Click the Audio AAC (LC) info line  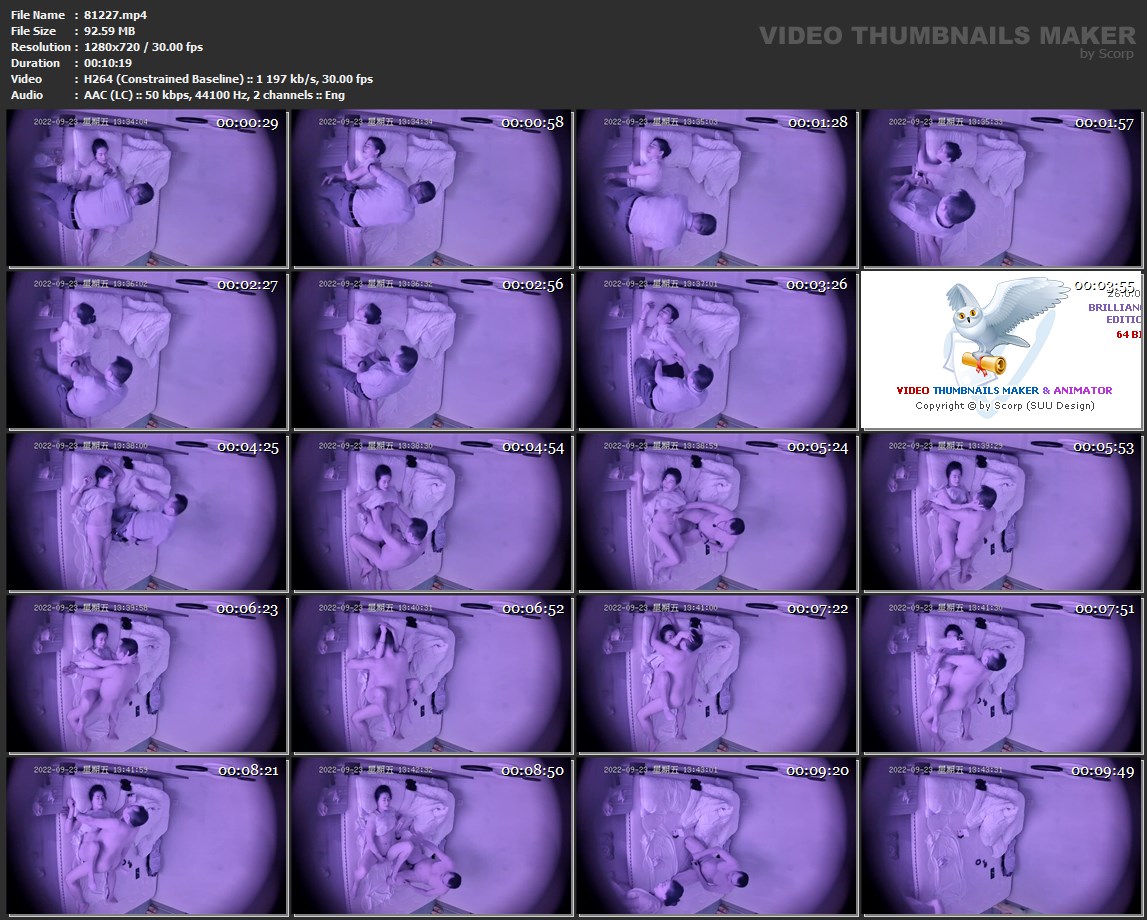pos(214,95)
